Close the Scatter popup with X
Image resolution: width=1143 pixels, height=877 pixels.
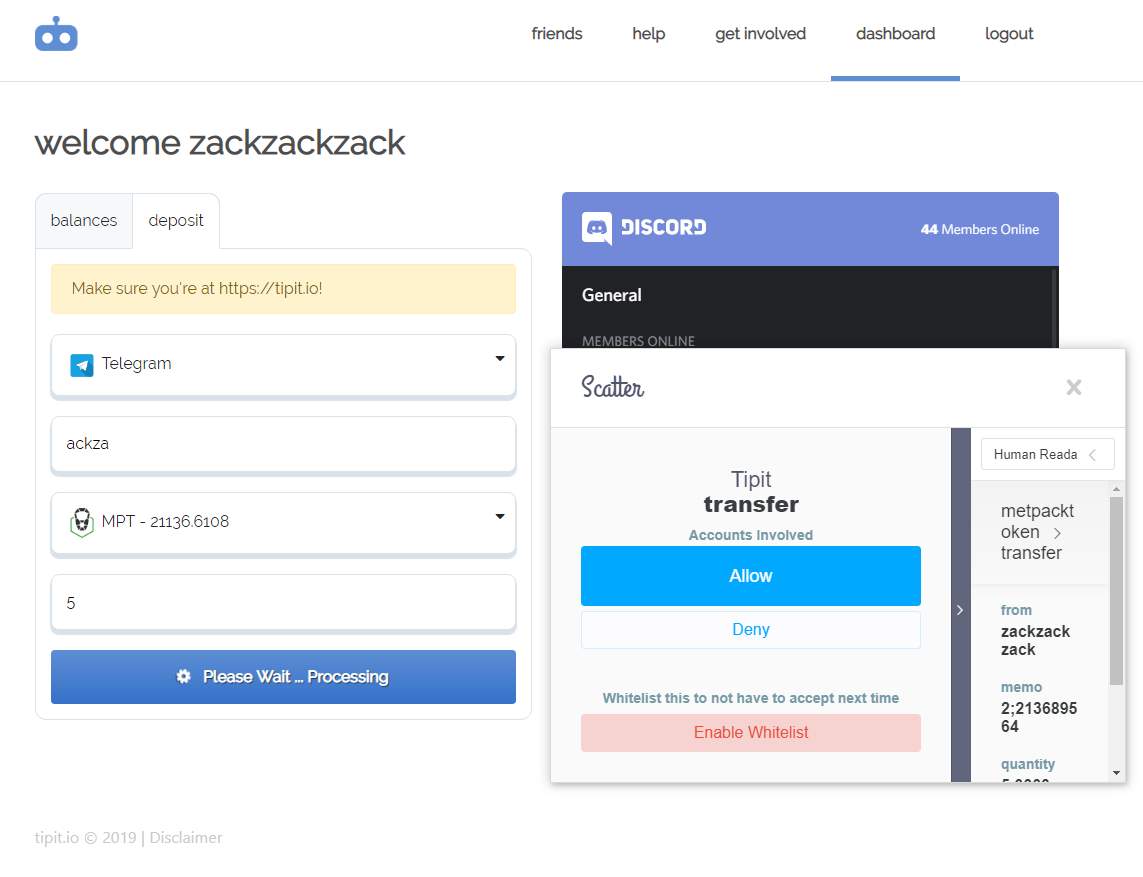click(1074, 387)
